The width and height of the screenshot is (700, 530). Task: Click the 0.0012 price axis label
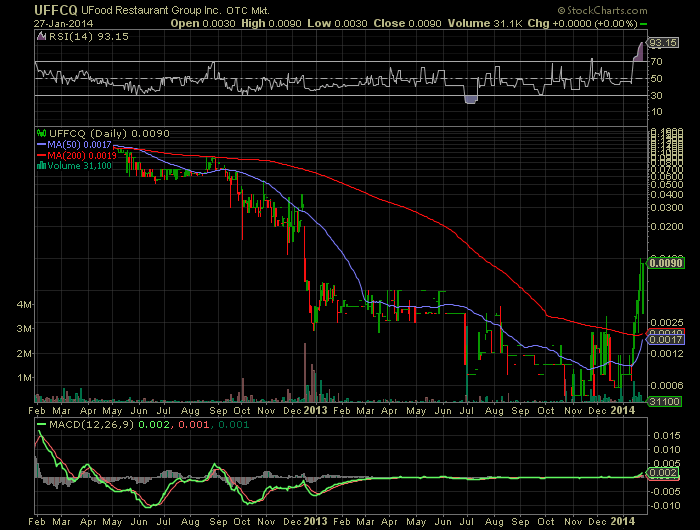point(667,354)
